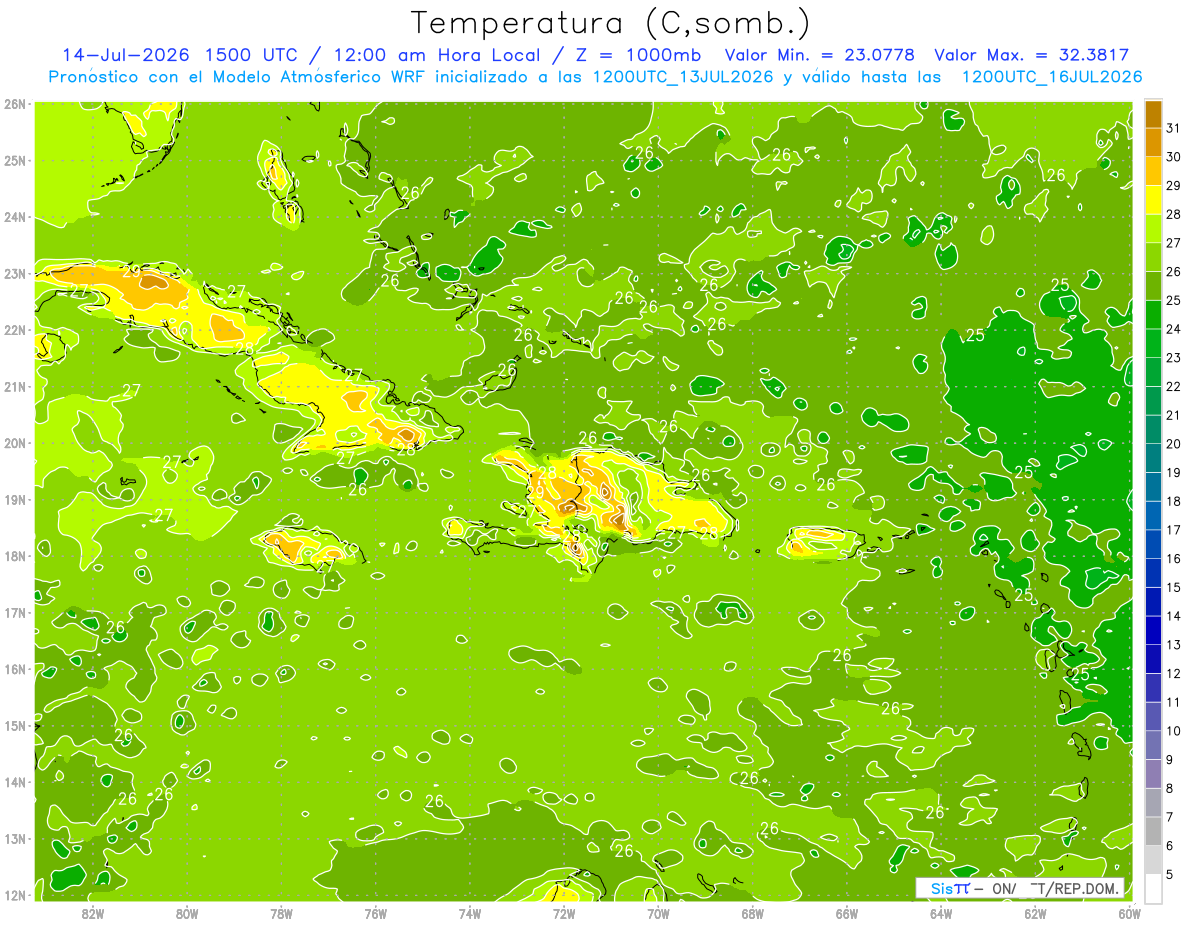Click the colorbar scale label 28
The image size is (1200, 927).
(x=1173, y=214)
